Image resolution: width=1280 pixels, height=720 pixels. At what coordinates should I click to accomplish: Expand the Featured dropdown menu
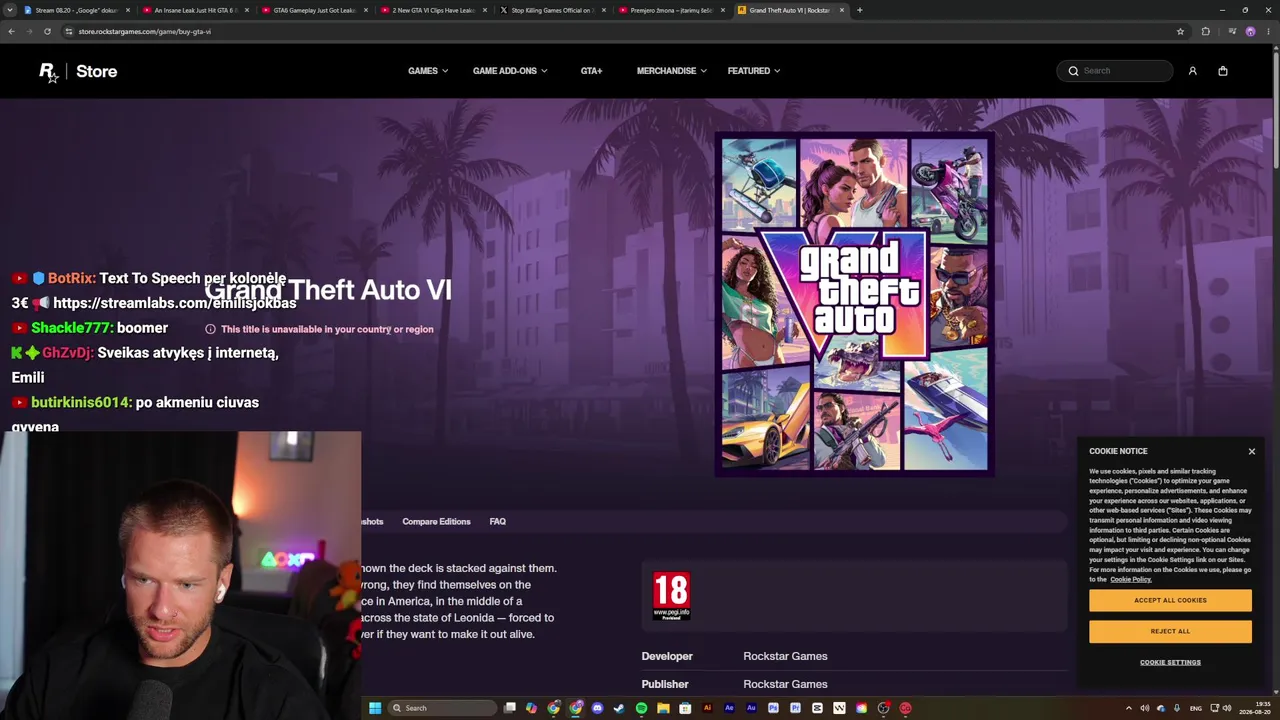pyautogui.click(x=754, y=71)
